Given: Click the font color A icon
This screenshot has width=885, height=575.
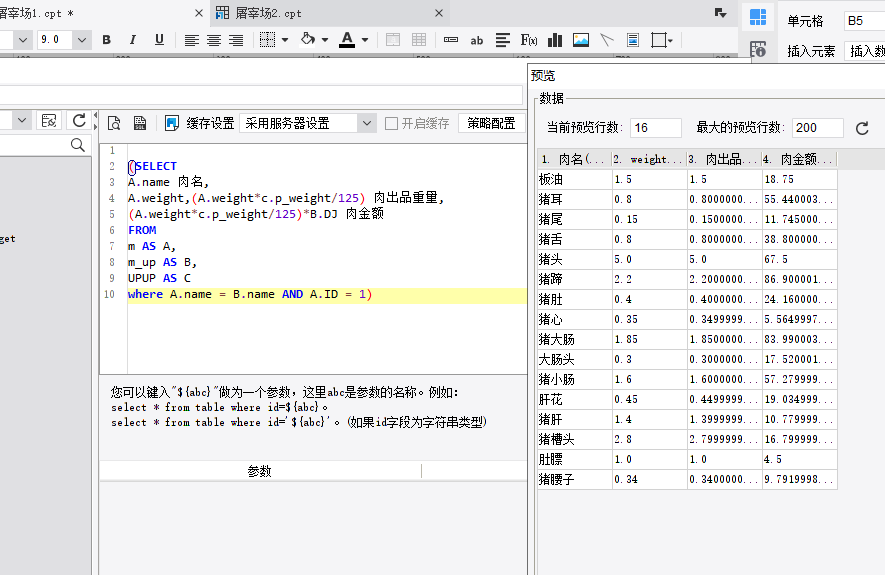Looking at the screenshot, I should [x=347, y=40].
